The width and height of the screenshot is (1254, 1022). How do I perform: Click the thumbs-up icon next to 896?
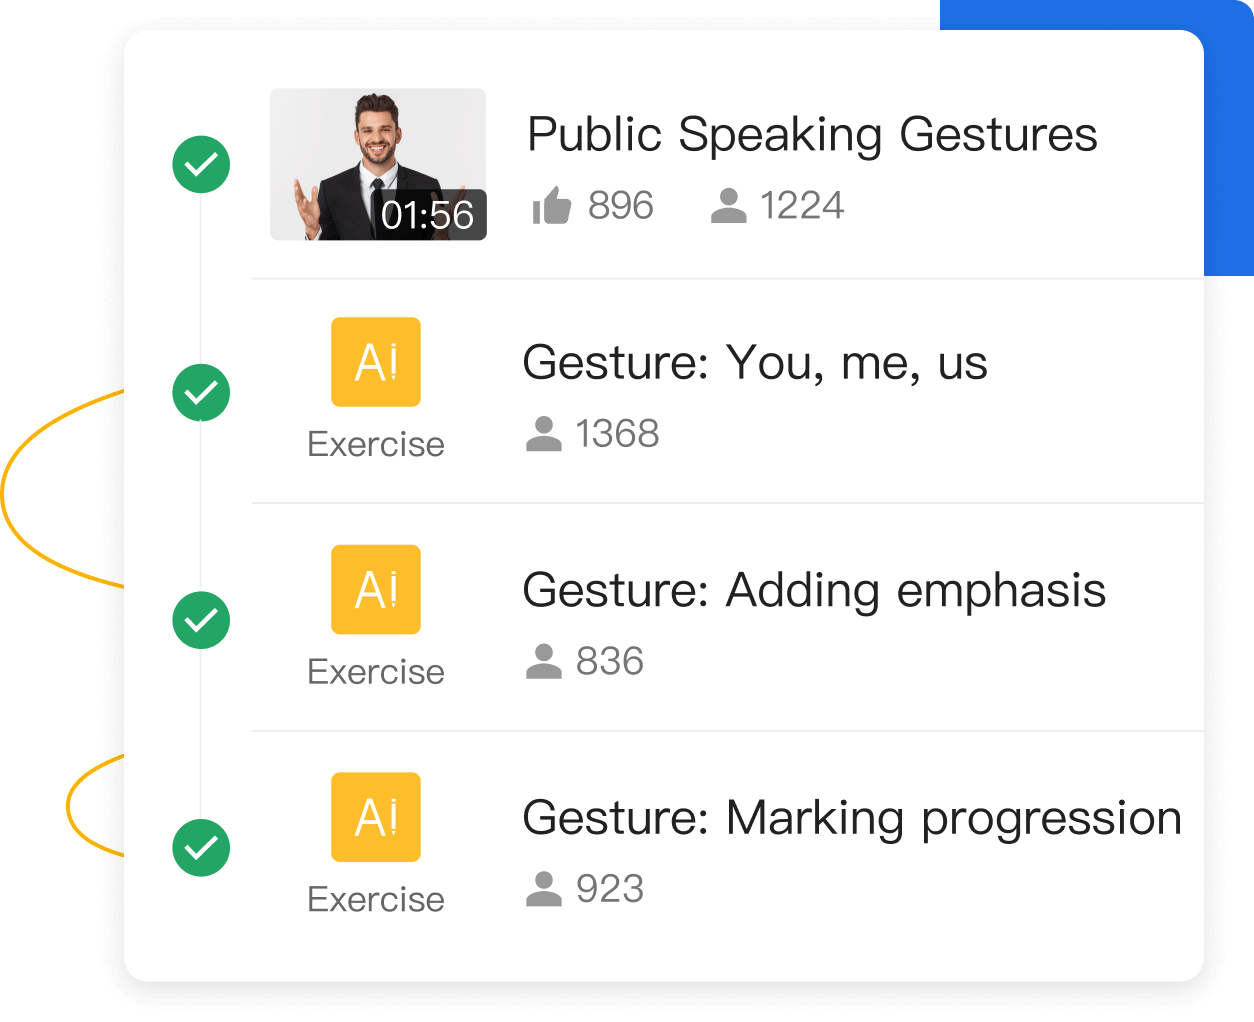(x=552, y=207)
